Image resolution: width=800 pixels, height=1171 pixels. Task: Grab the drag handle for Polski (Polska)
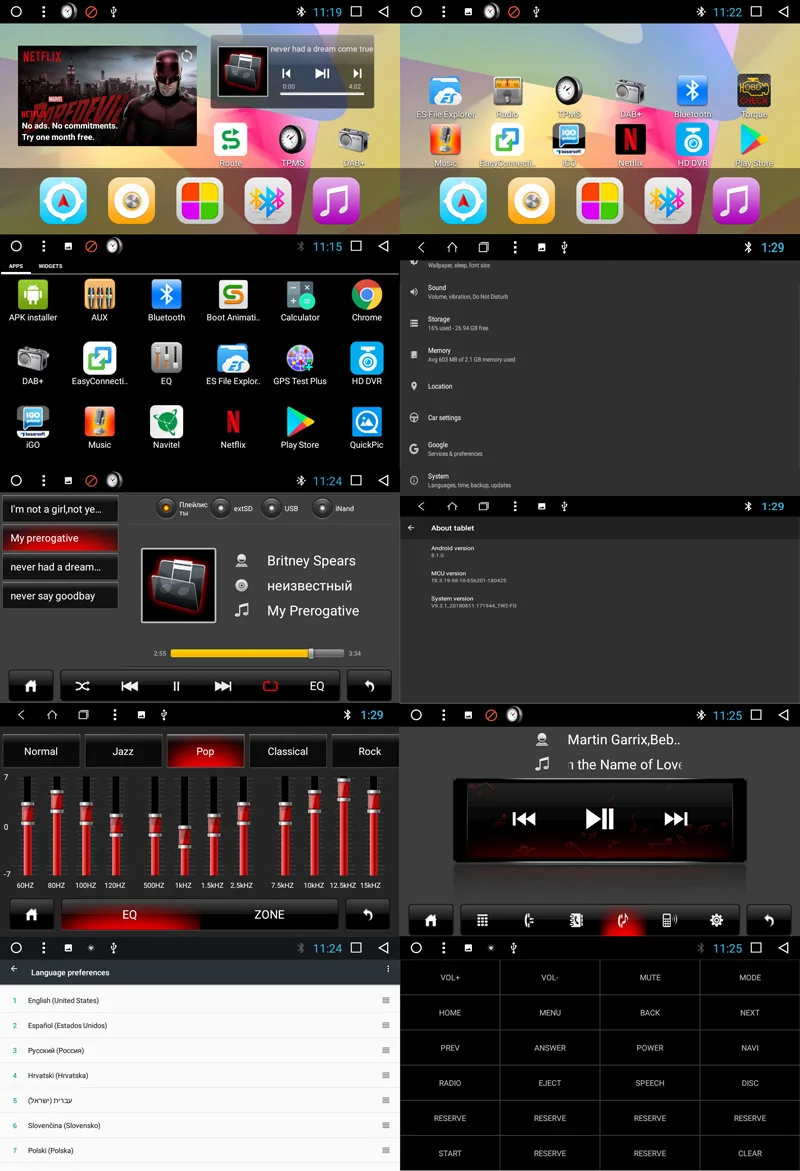click(x=385, y=1150)
